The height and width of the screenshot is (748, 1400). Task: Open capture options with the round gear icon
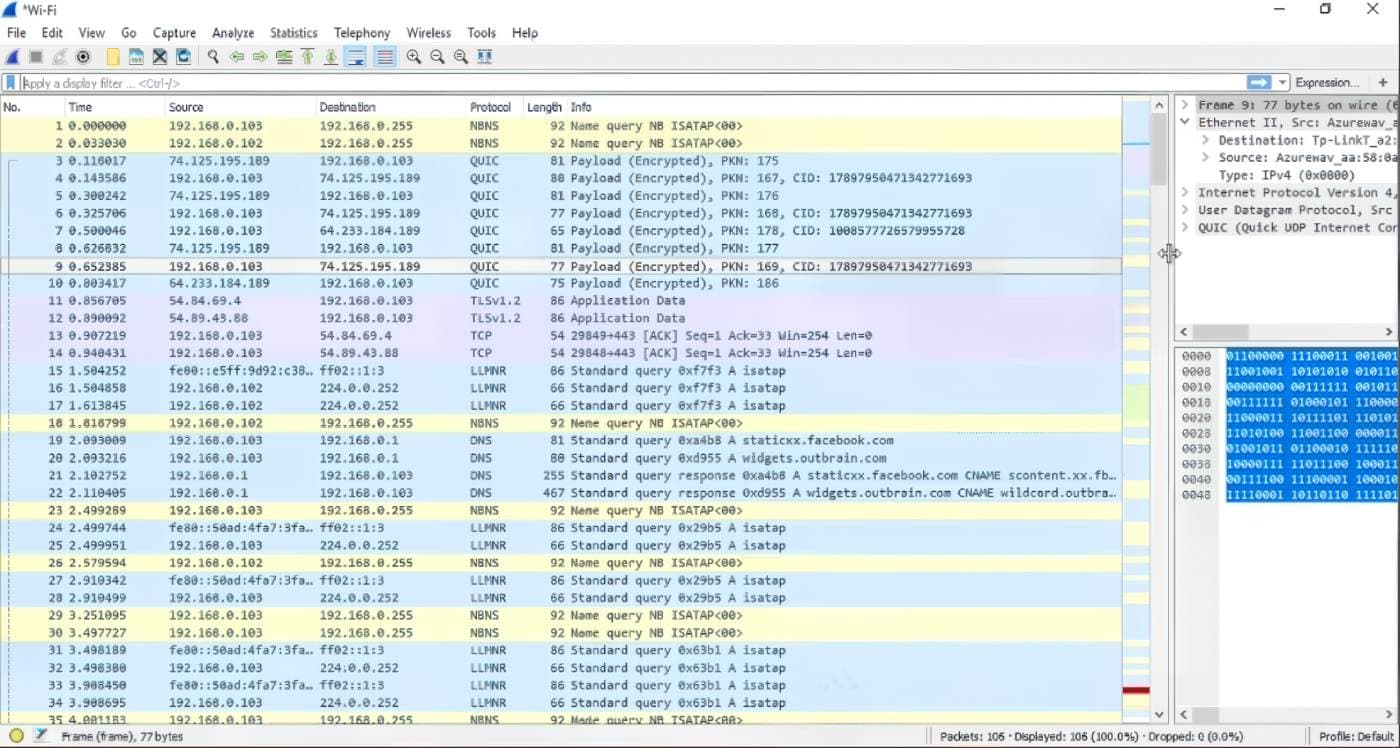pyautogui.click(x=83, y=57)
